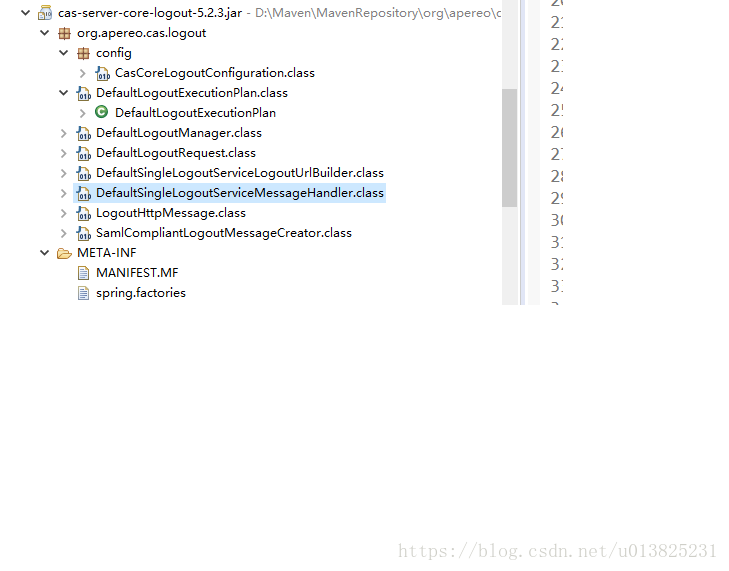
Task: Select SamlCompliantLogoutMessageCreator.class text
Action: (x=224, y=233)
